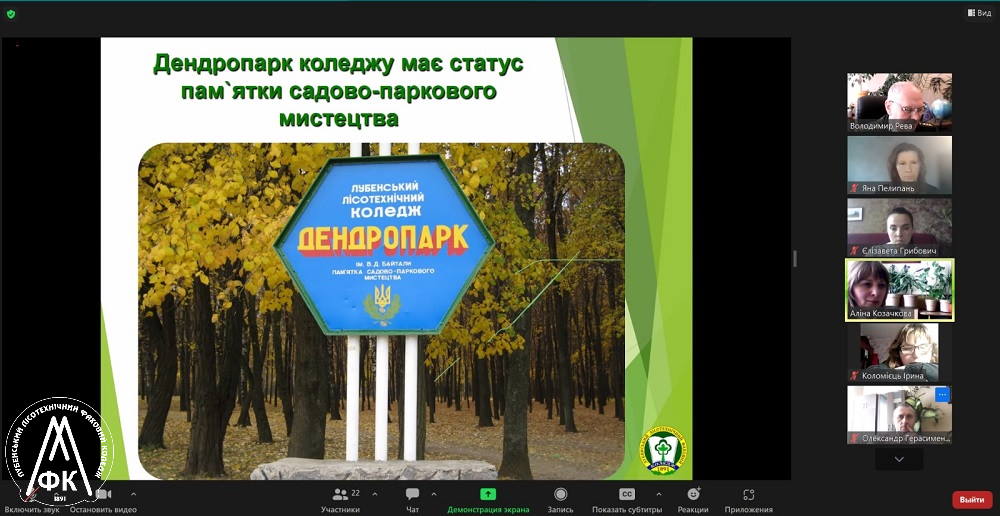Expand the participants options chevron
The image size is (1000, 516).
click(374, 494)
